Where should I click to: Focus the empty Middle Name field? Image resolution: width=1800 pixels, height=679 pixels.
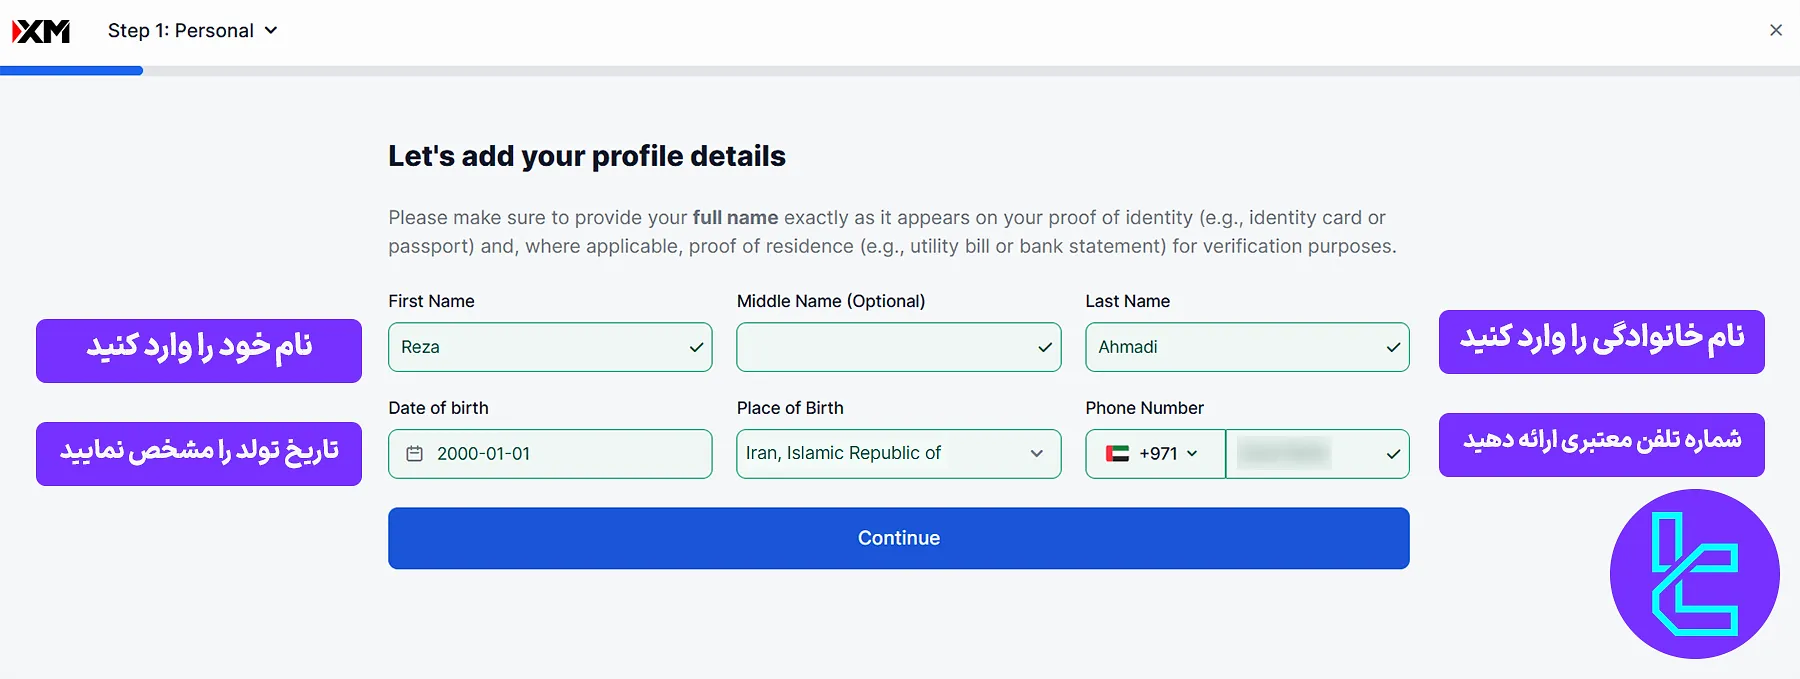click(885, 347)
